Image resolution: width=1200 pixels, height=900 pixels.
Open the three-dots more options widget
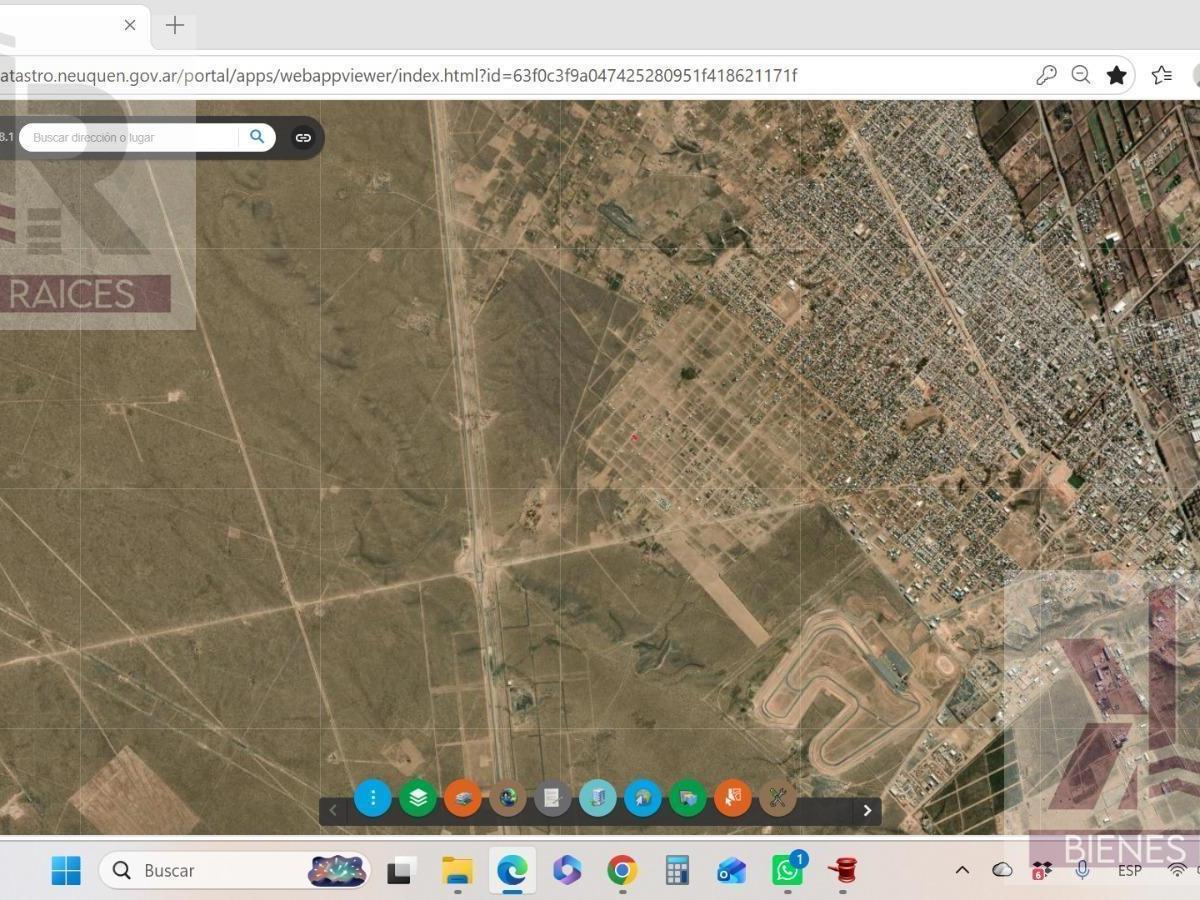(372, 798)
